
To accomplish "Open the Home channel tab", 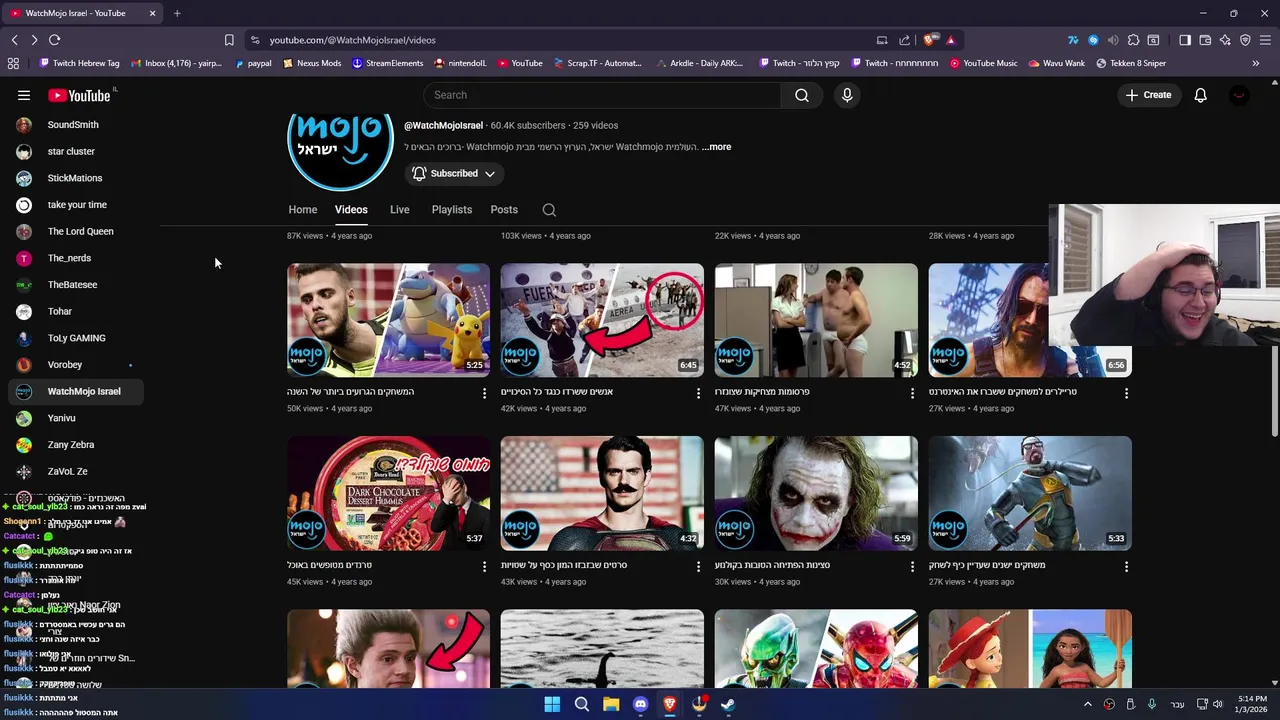I will [x=303, y=210].
